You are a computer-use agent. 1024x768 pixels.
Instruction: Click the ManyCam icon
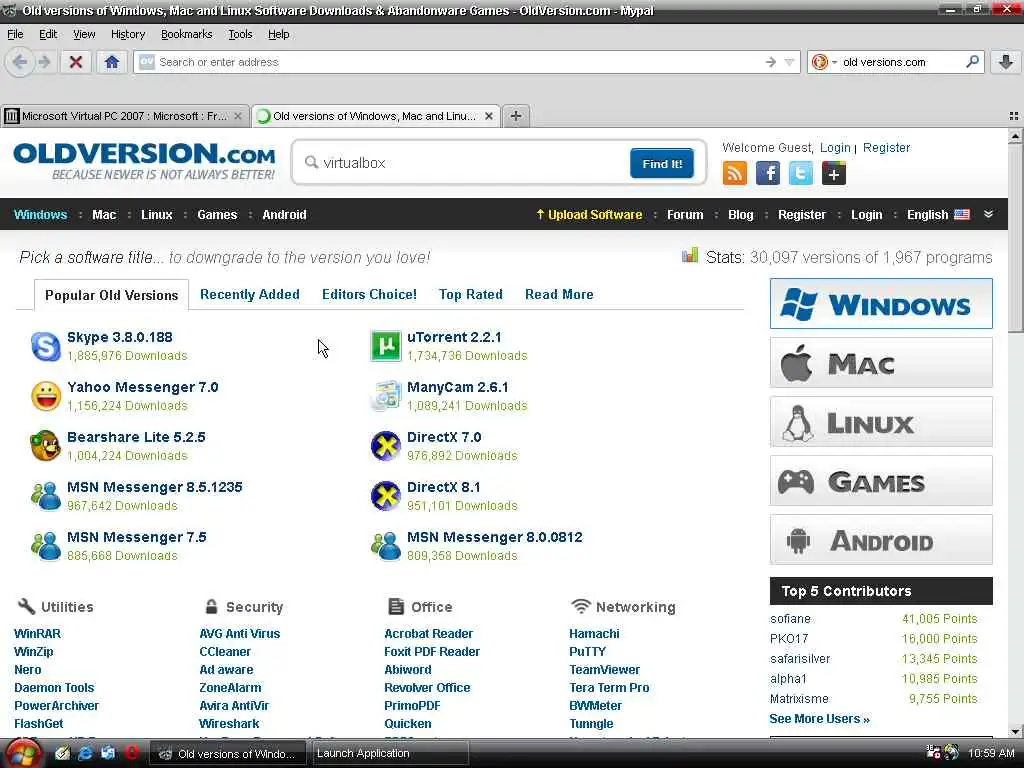386,396
